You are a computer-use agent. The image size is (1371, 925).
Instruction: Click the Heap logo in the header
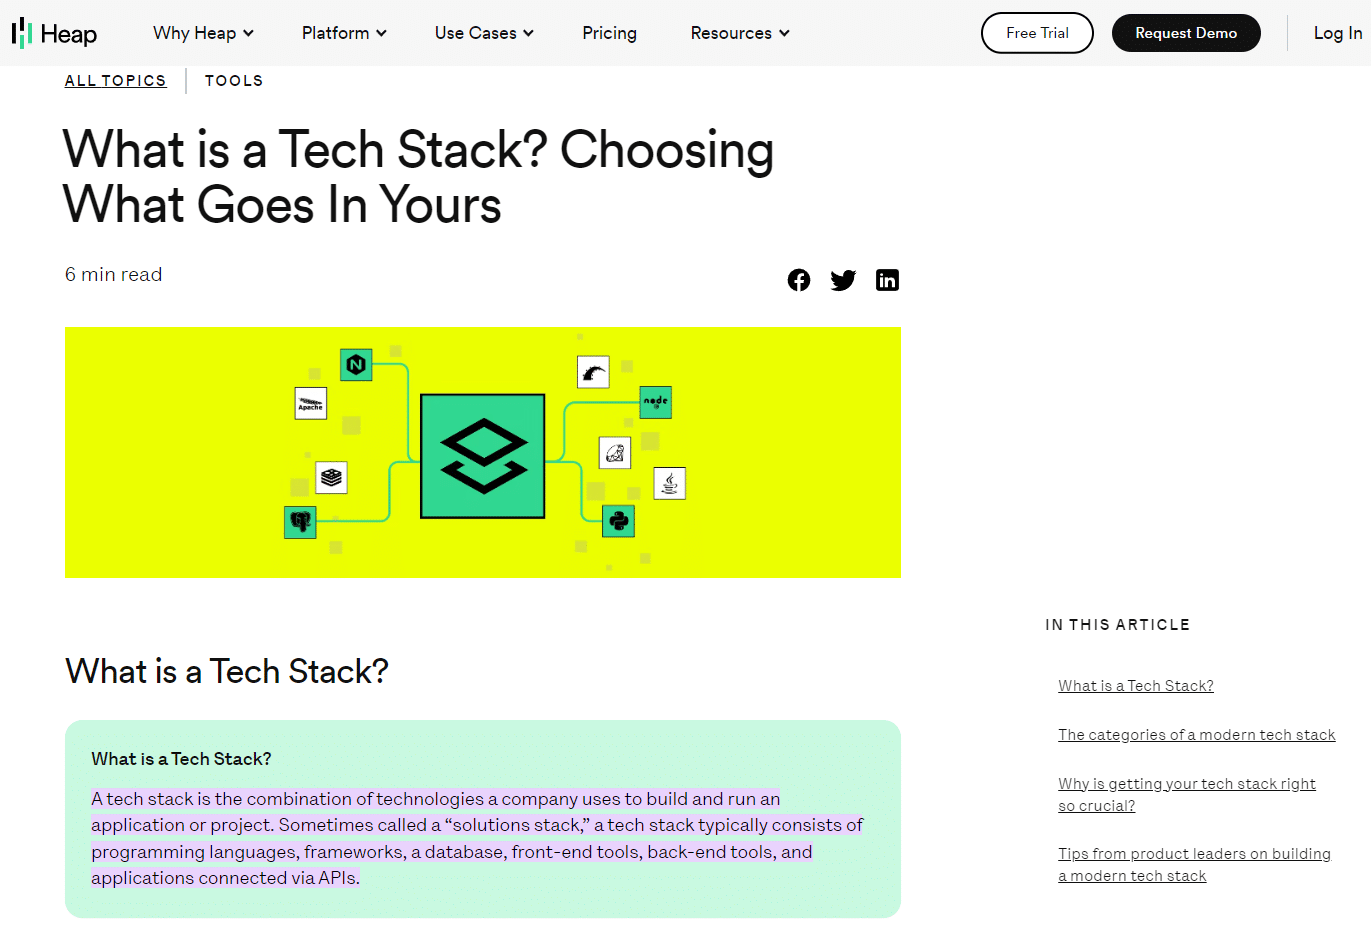[54, 32]
